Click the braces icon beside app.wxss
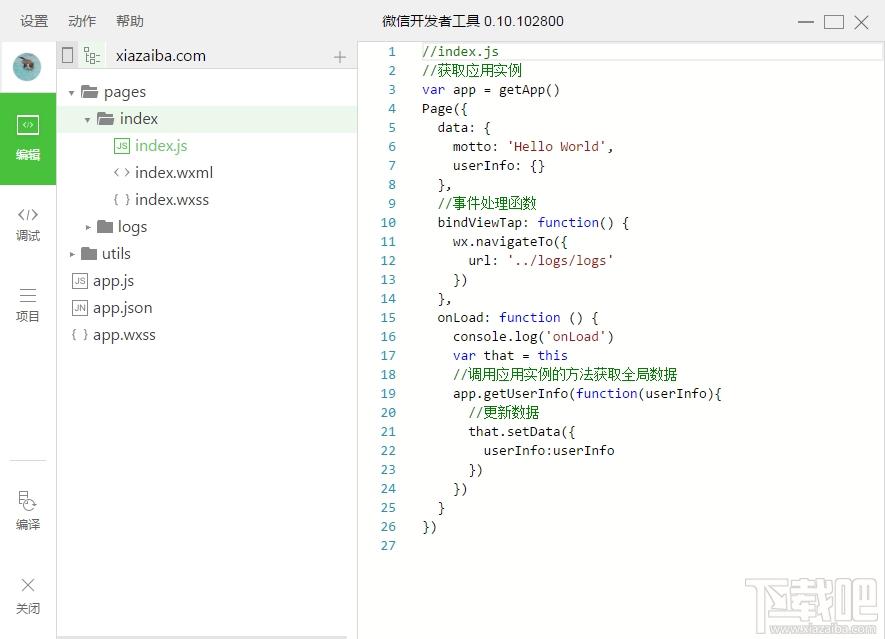Image resolution: width=885 pixels, height=639 pixels. [80, 335]
